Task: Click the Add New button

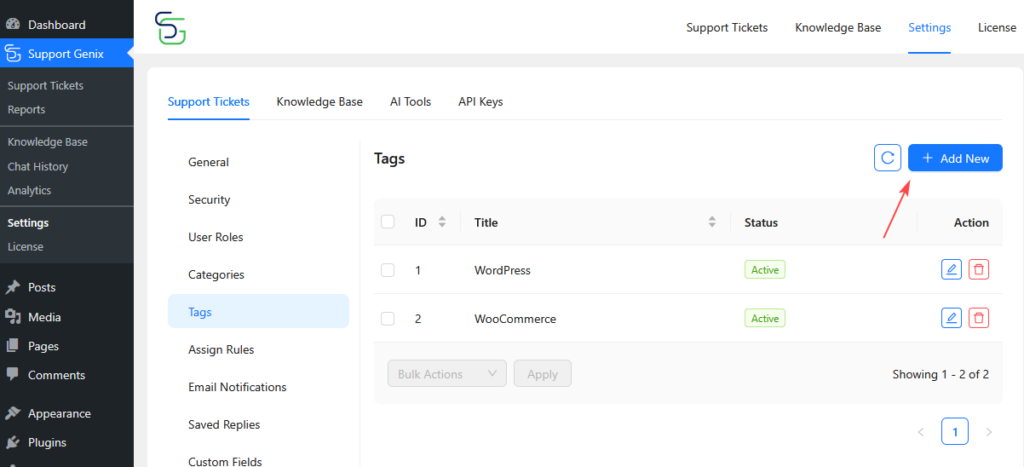Action: click(955, 158)
